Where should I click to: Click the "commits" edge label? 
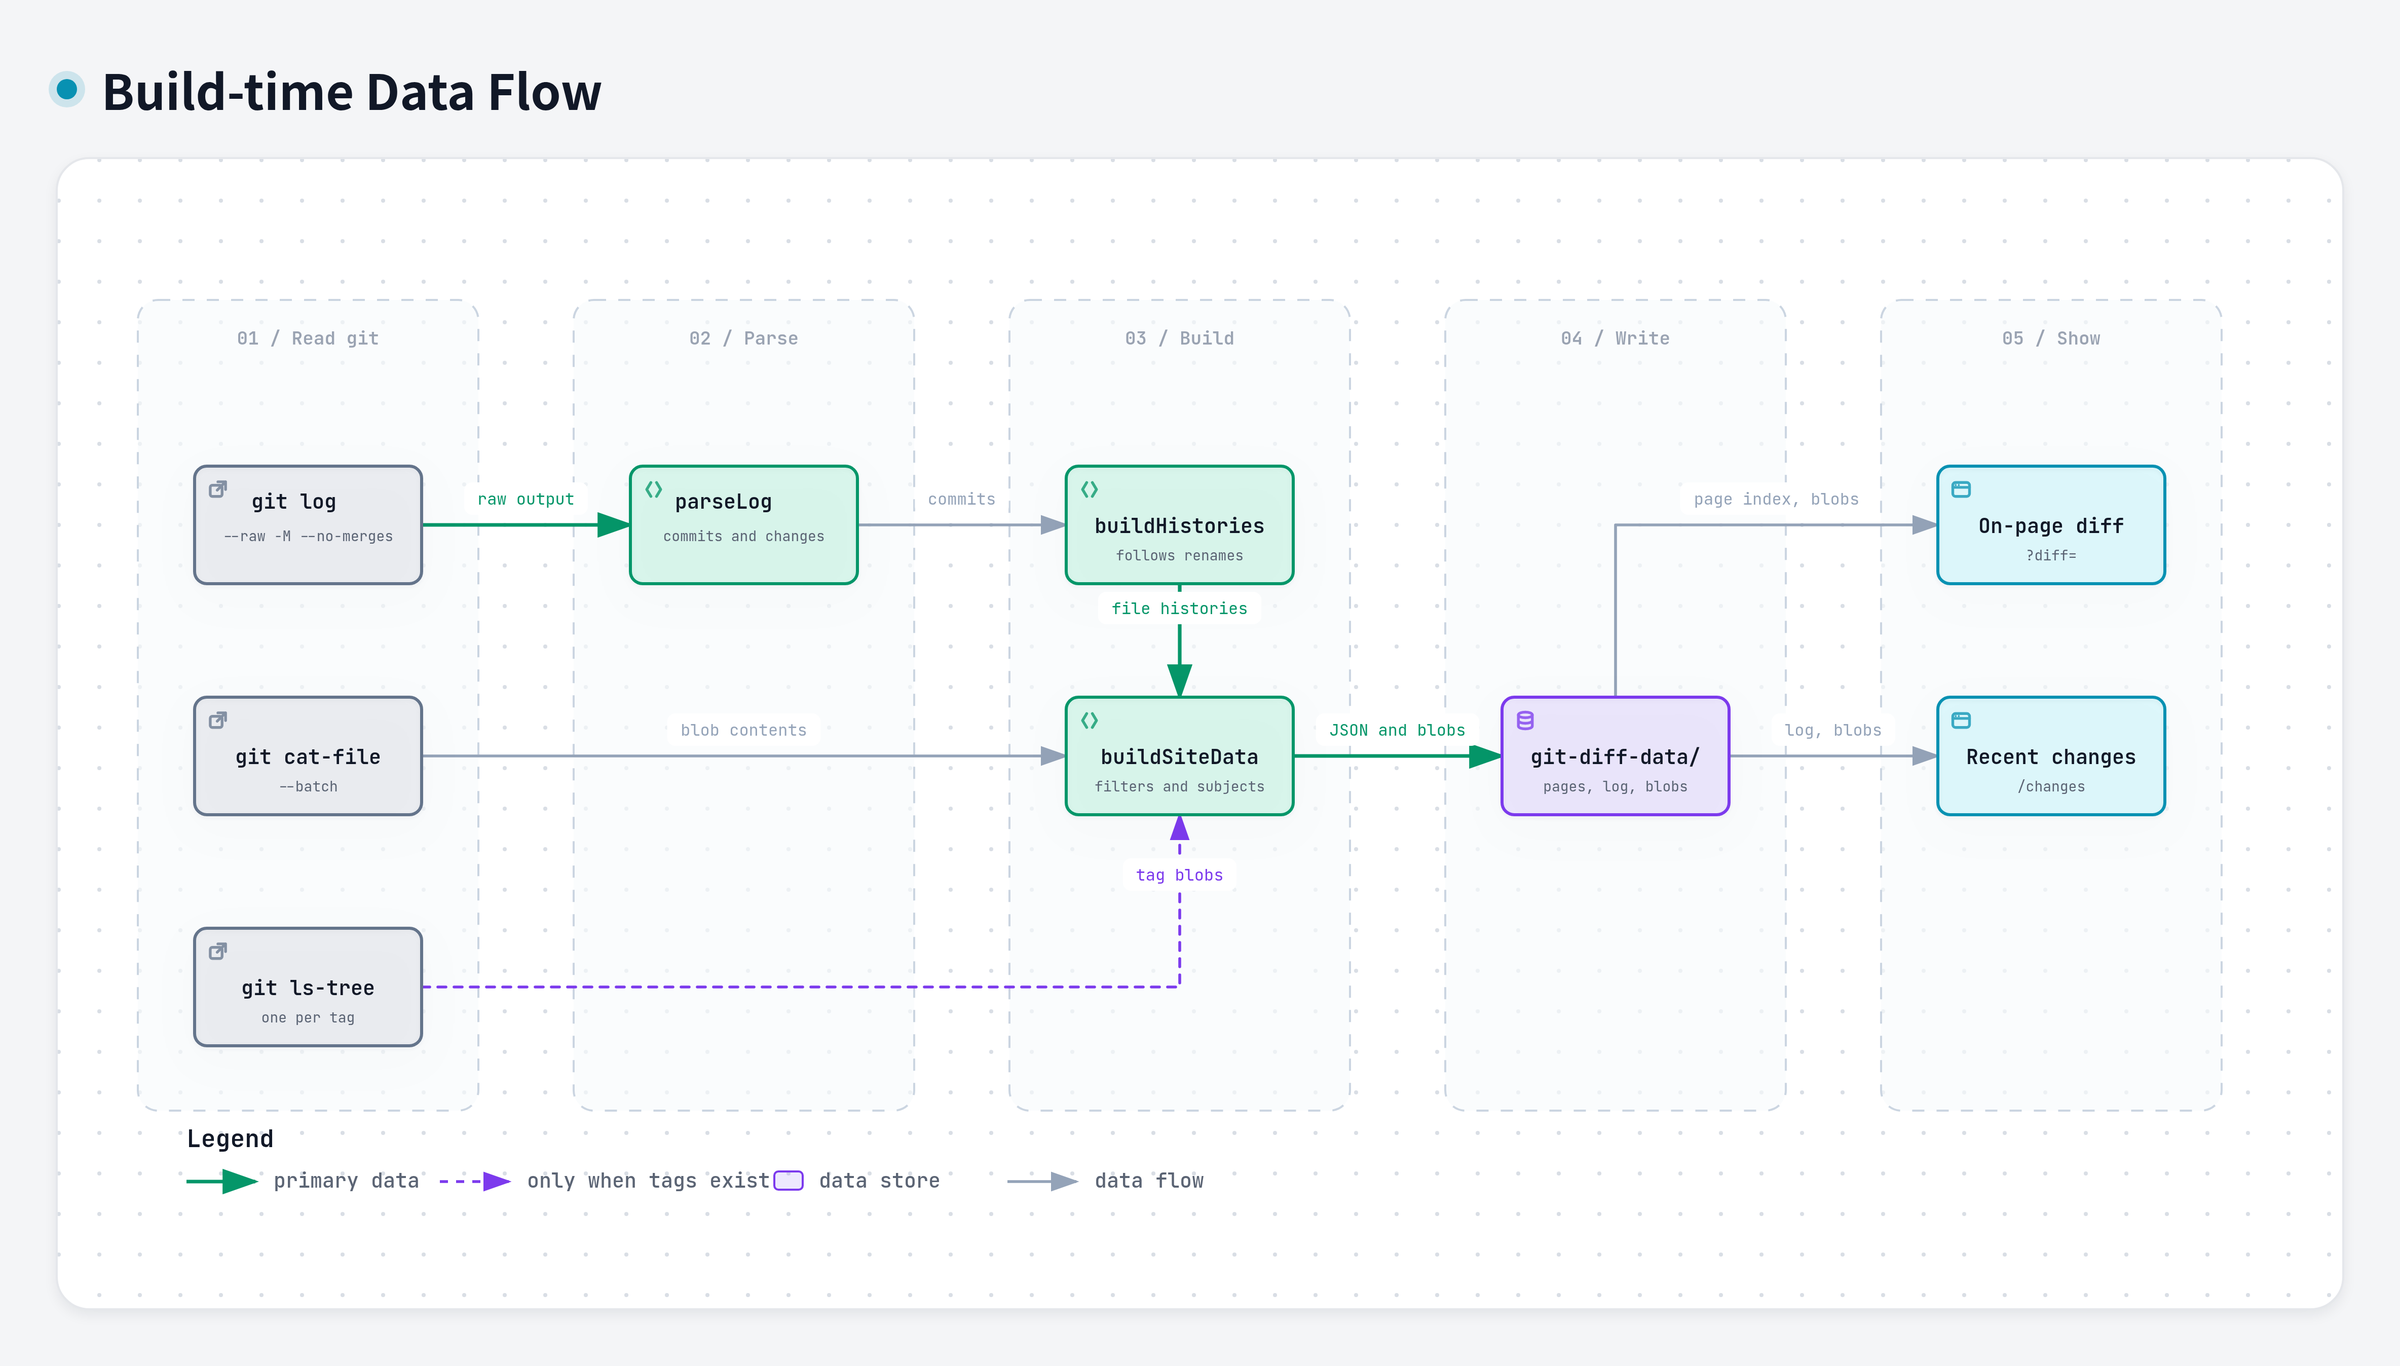point(962,499)
